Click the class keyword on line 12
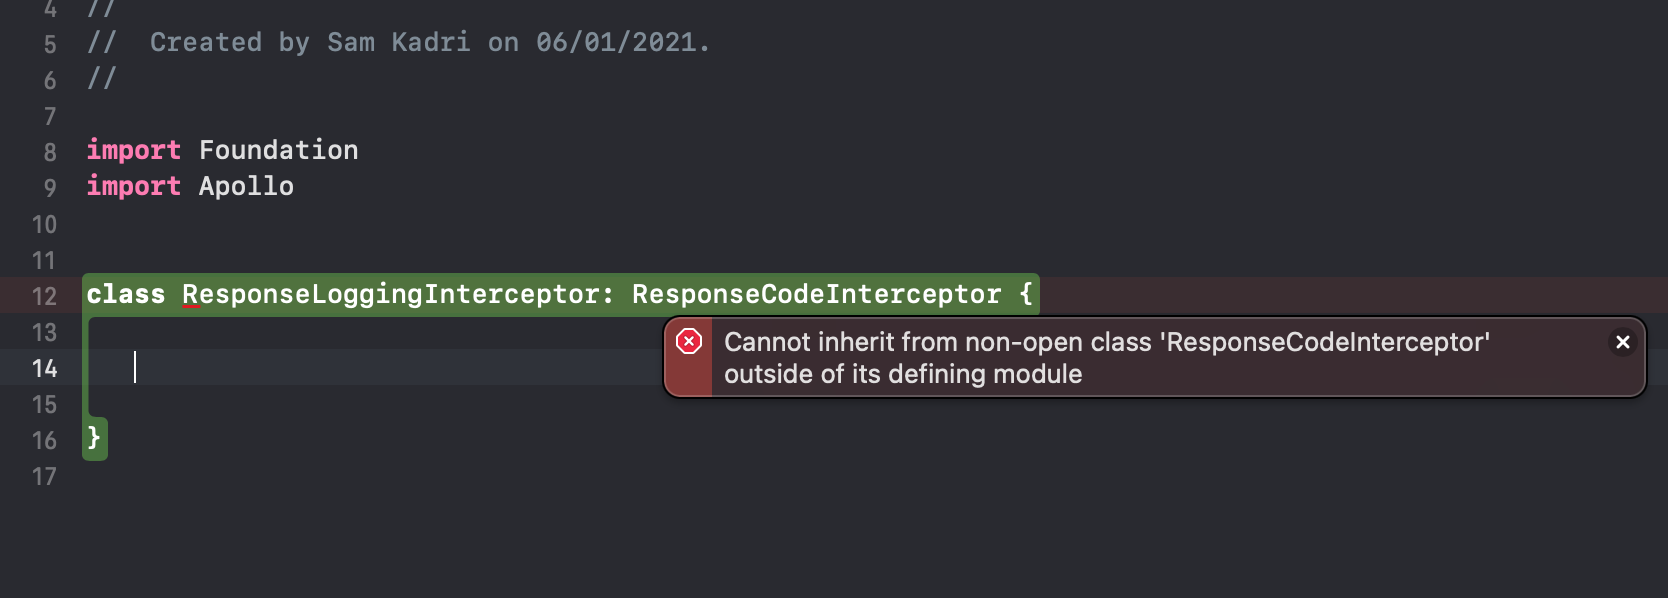The height and width of the screenshot is (598, 1668). [x=126, y=294]
